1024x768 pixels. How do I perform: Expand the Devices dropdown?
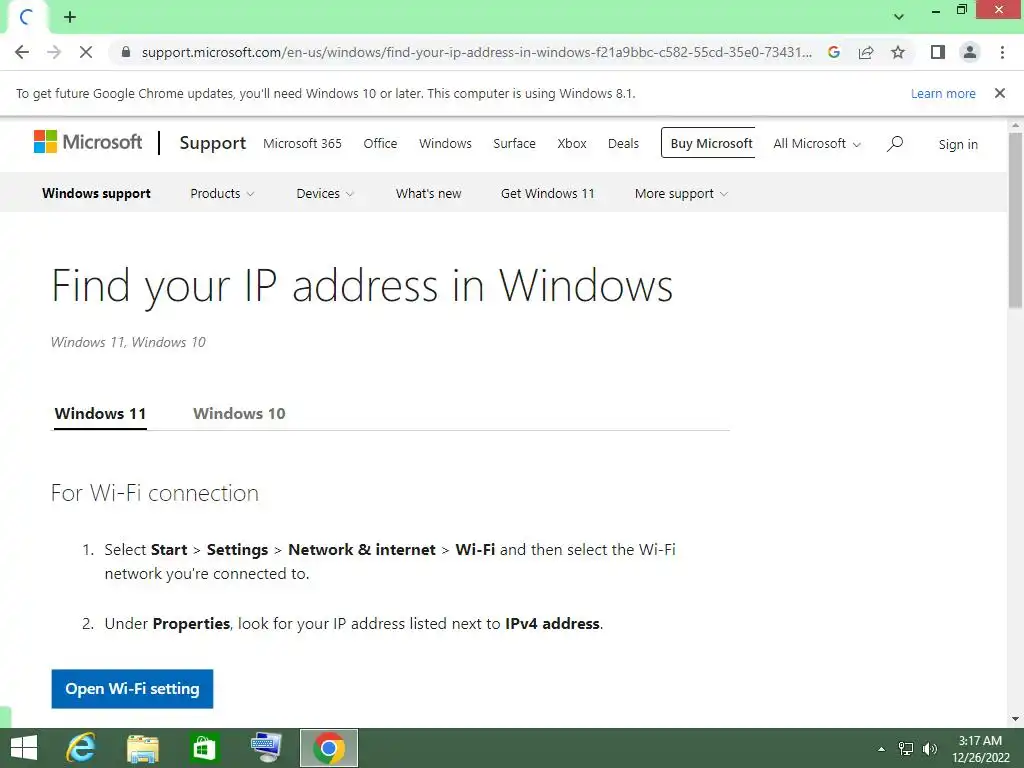click(x=325, y=193)
